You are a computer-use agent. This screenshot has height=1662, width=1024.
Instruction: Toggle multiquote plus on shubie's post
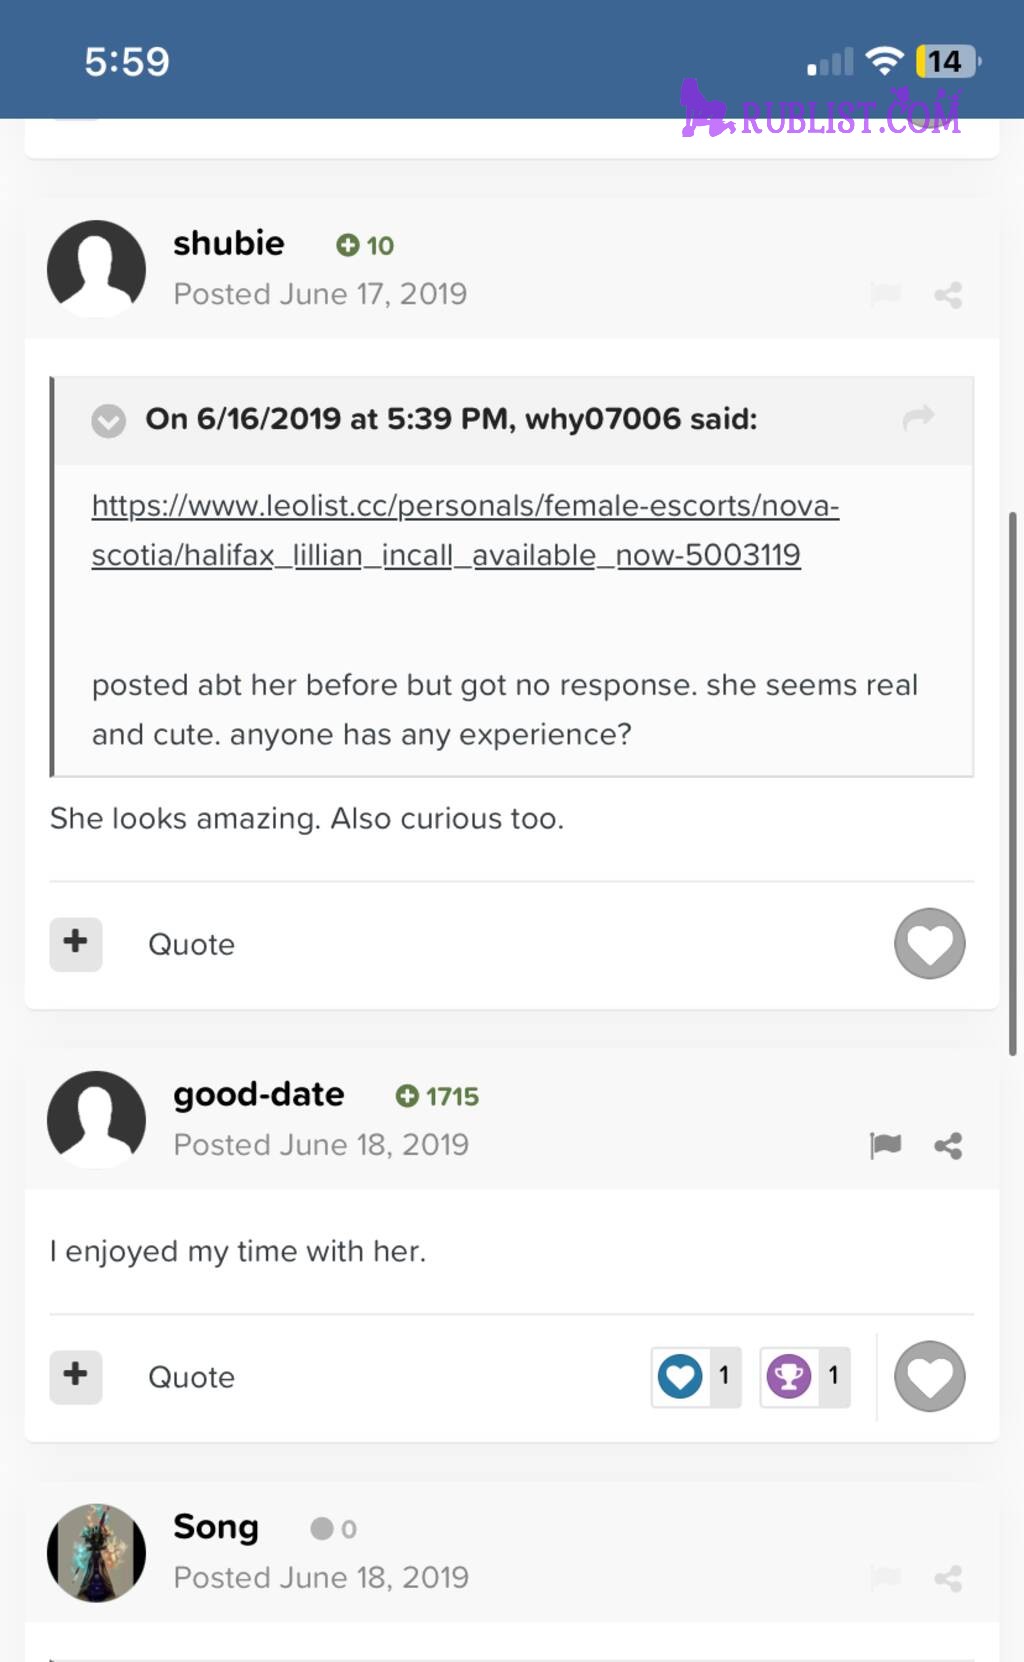[76, 944]
